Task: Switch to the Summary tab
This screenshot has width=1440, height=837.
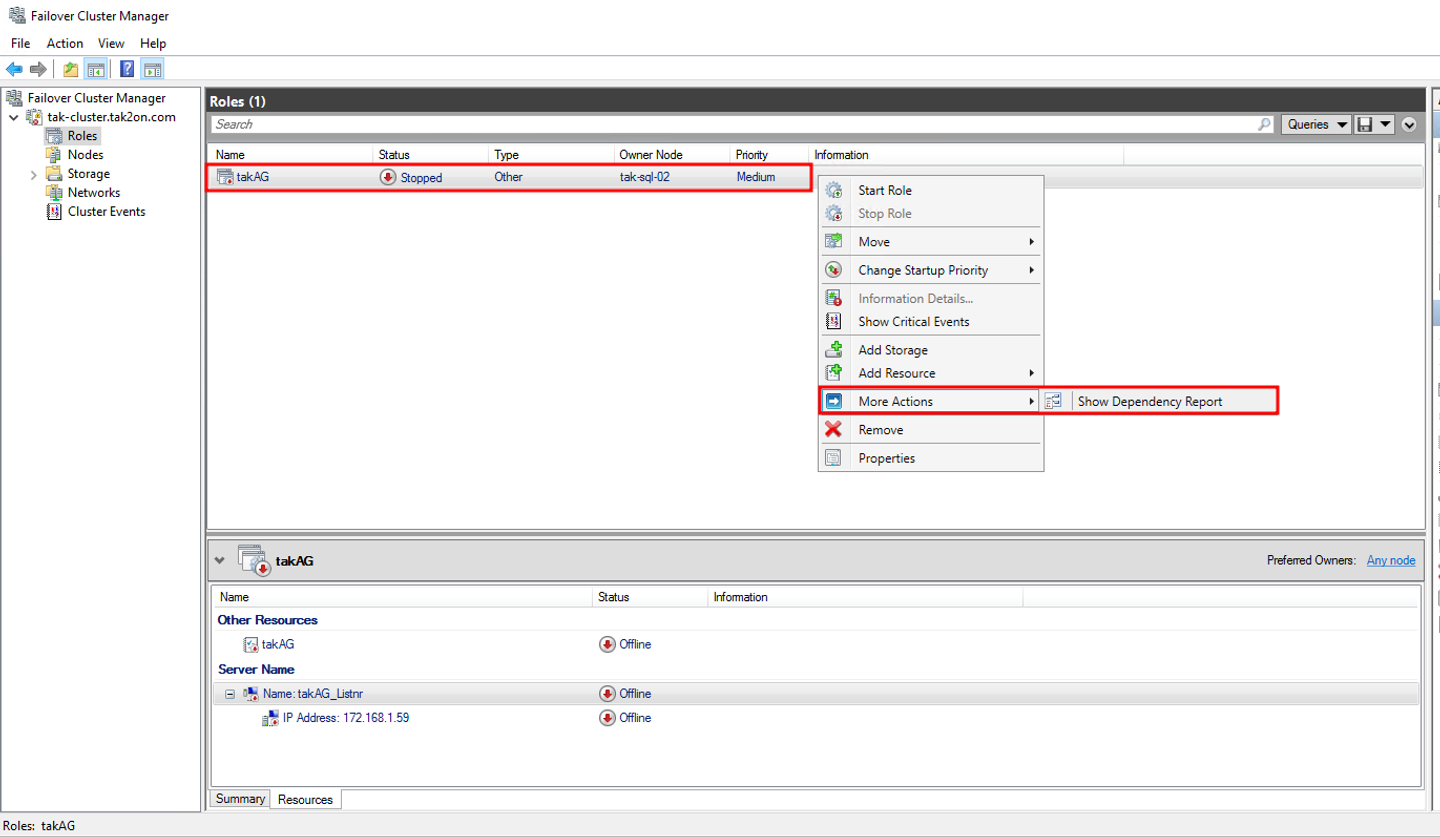Action: tap(240, 799)
